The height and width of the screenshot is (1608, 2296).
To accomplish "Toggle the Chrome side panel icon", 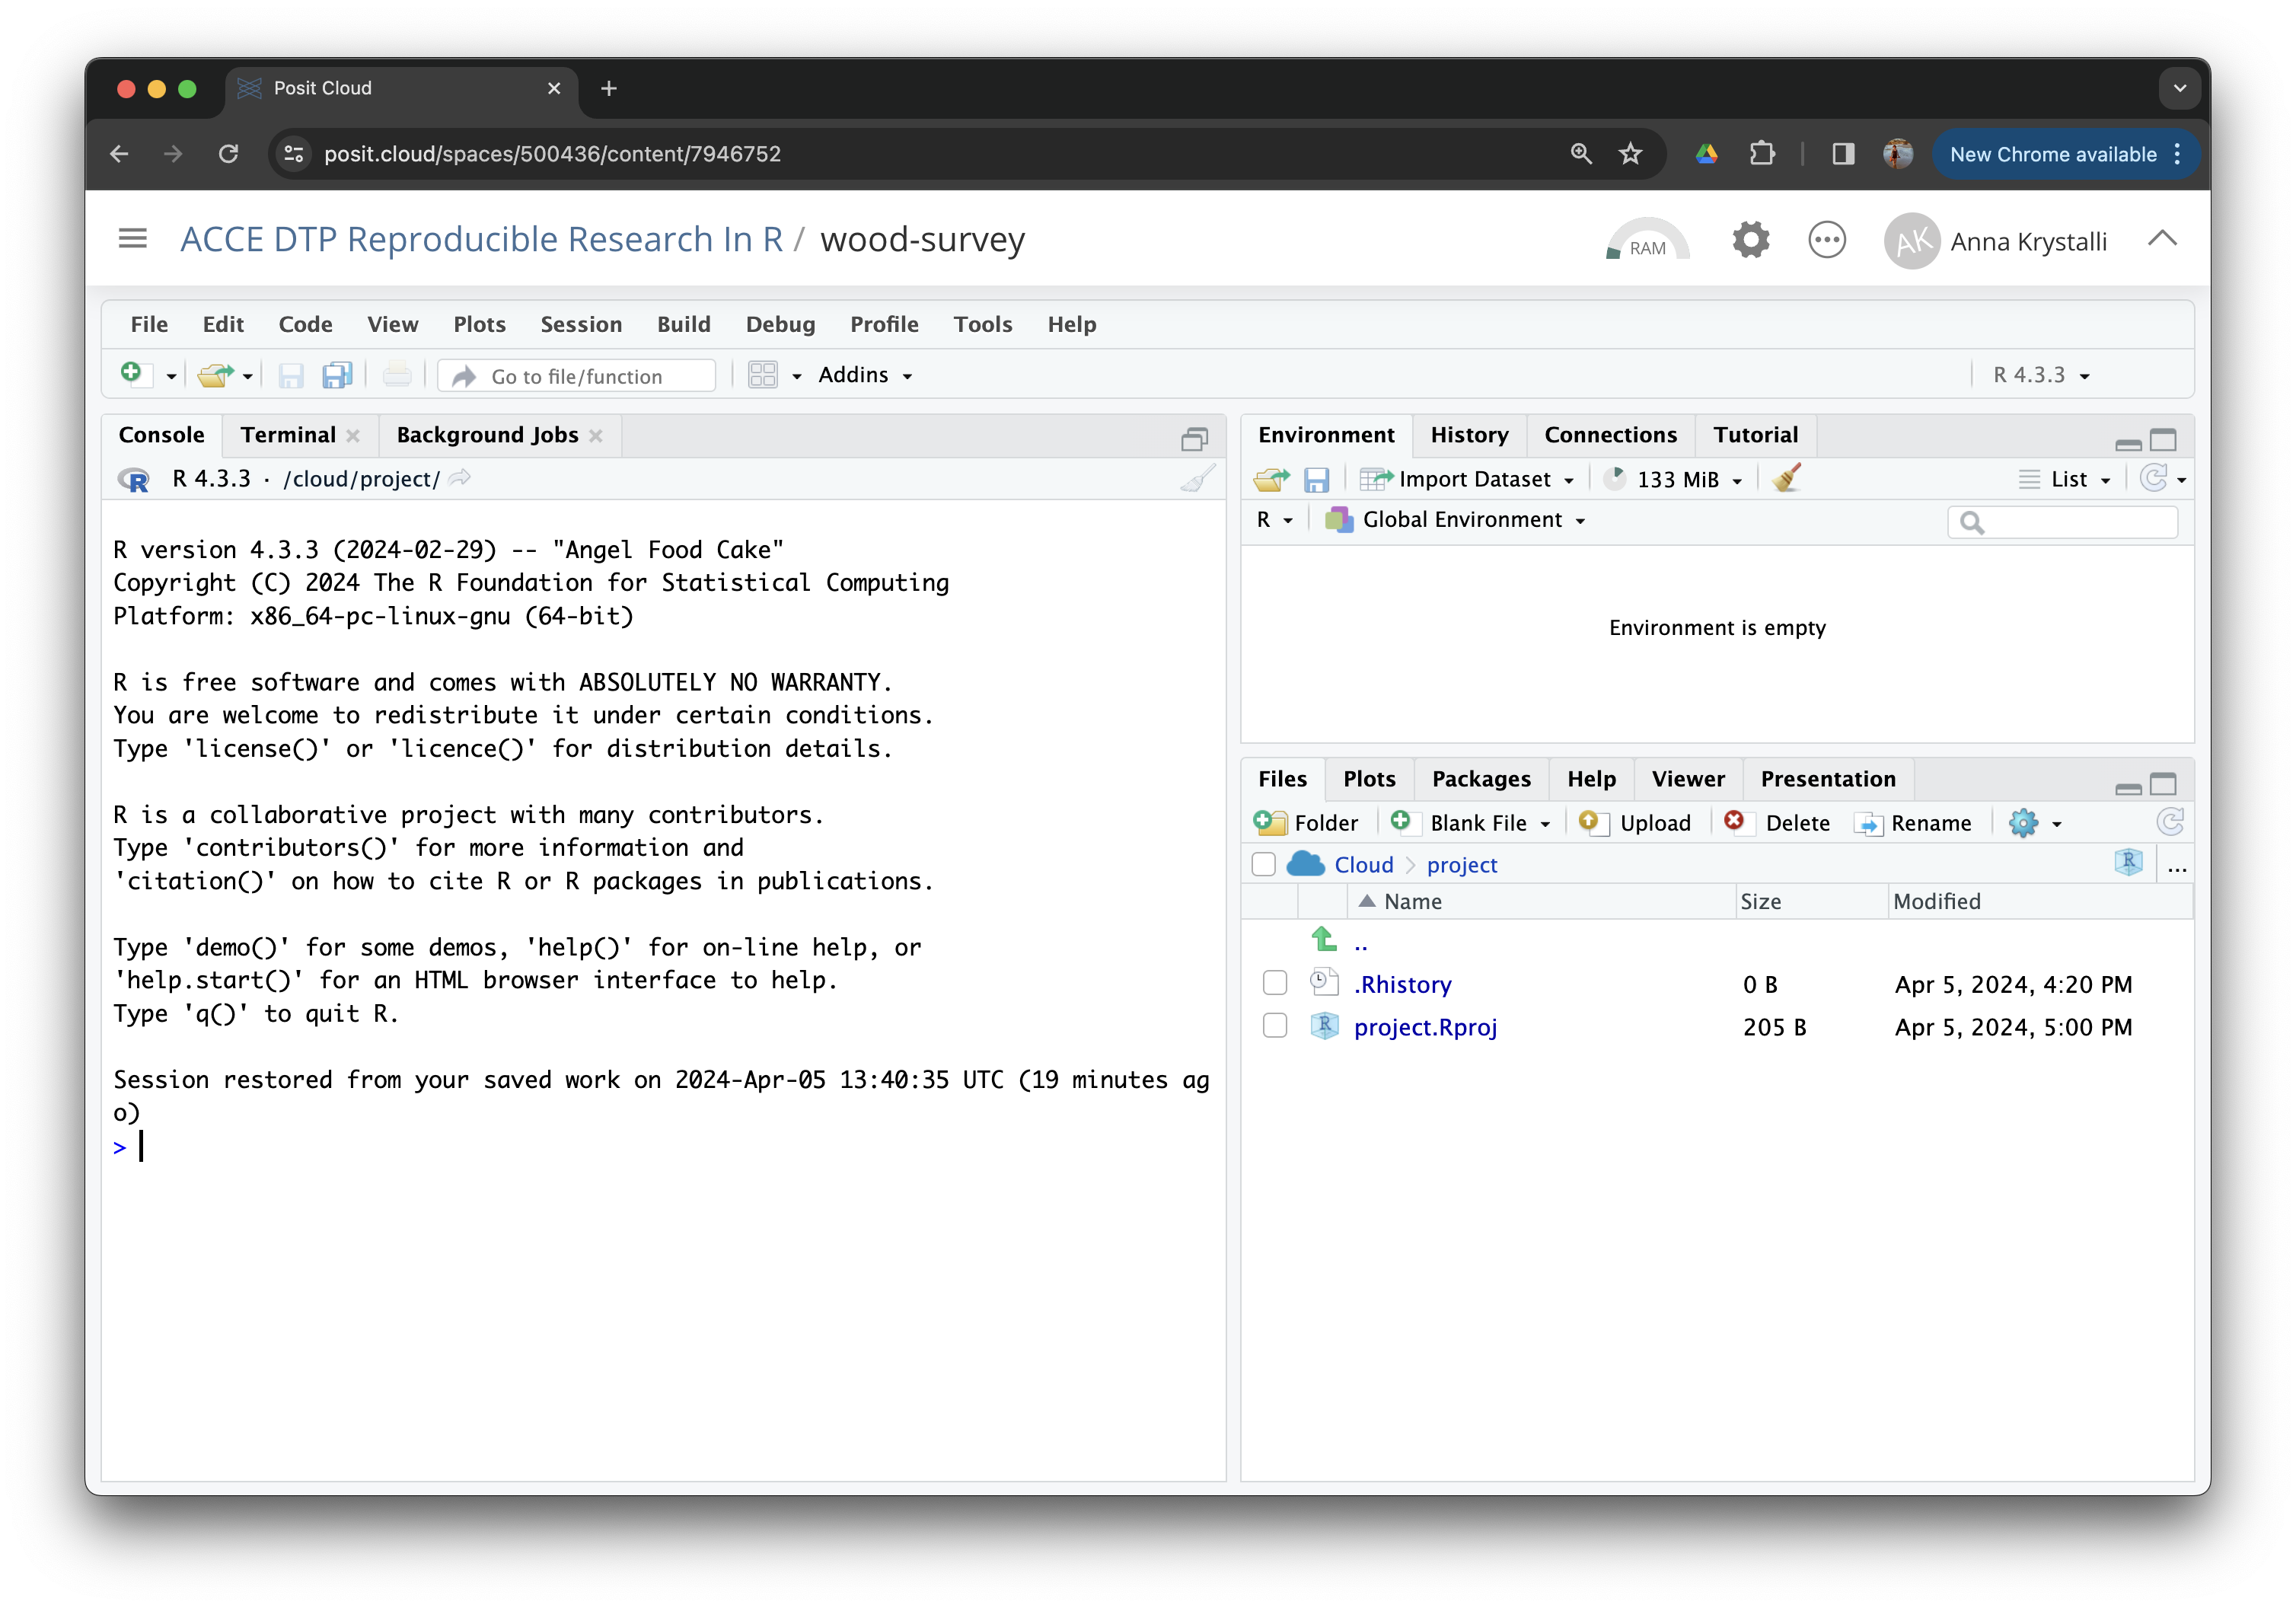I will point(1842,153).
